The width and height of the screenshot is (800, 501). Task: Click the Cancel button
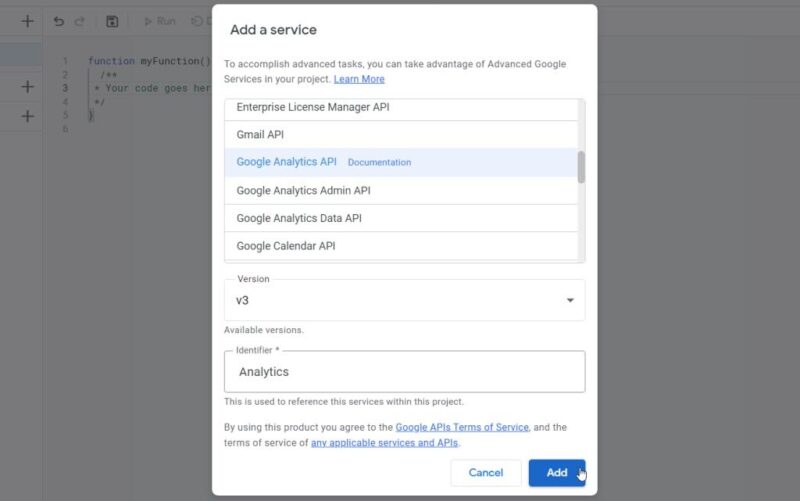coord(486,473)
